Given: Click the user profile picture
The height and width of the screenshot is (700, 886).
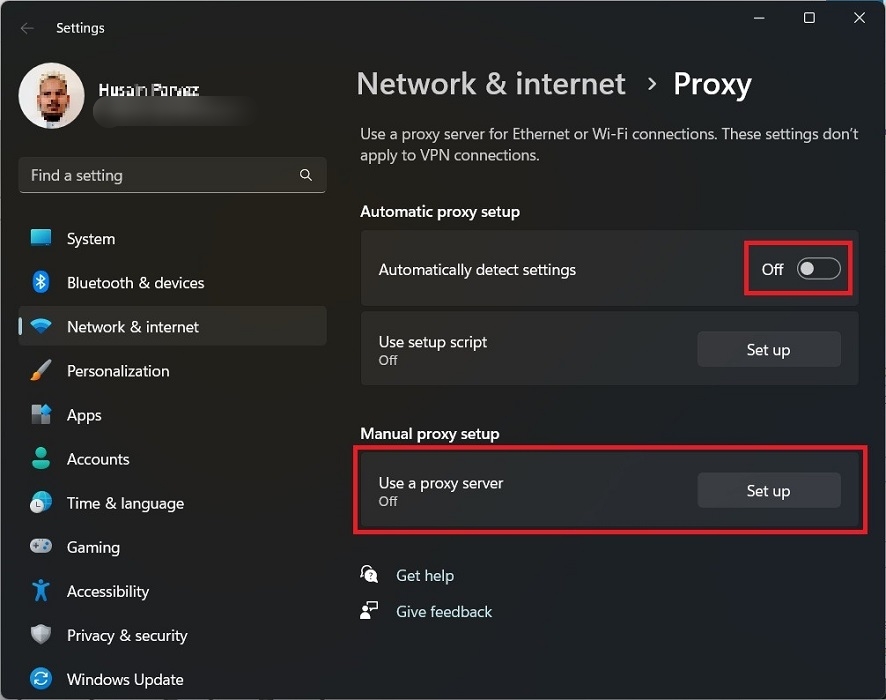Looking at the screenshot, I should 51,95.
